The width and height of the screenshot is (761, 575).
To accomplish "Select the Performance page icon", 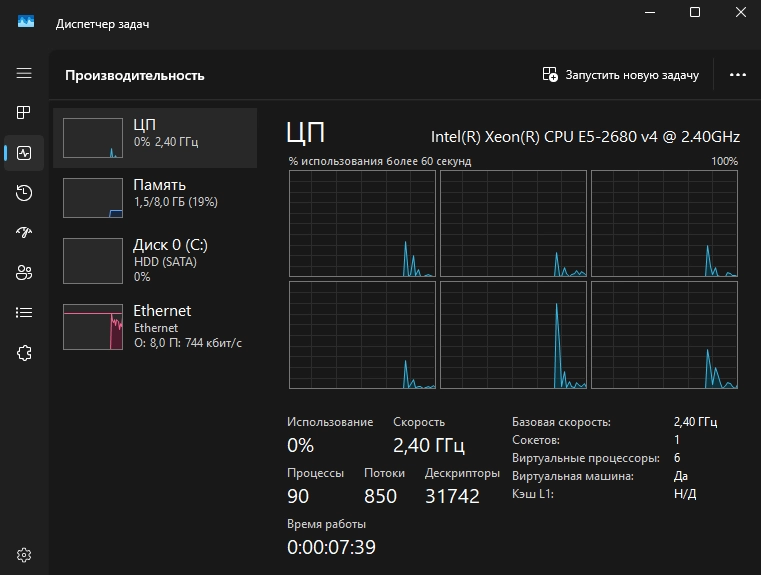I will coord(24,153).
